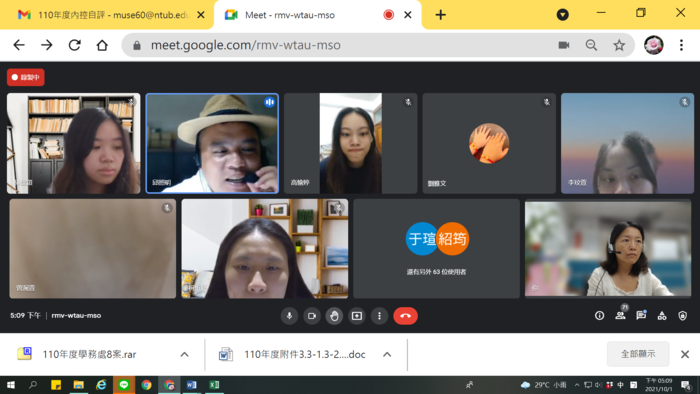This screenshot has width=700, height=394.
Task: Select the speaking participant tile with hat
Action: [x=212, y=143]
